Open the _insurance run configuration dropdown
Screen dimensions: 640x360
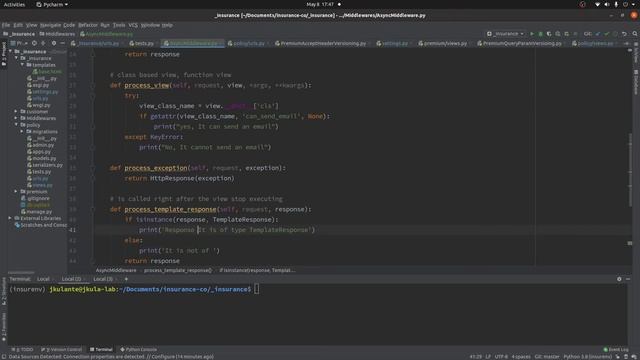pyautogui.click(x=505, y=34)
